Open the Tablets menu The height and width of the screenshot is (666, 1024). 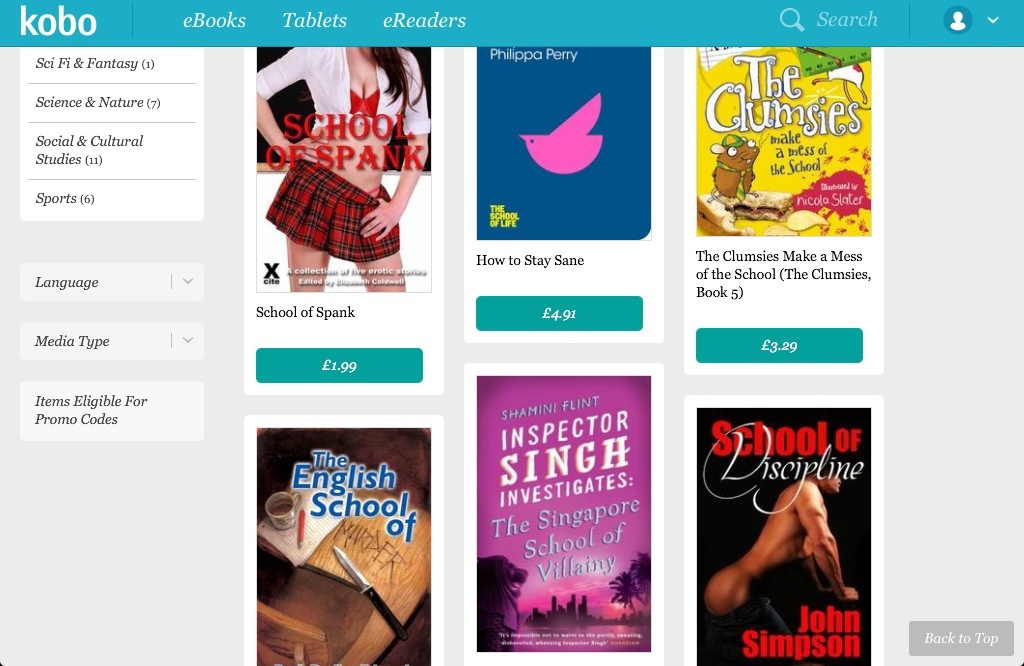pos(314,20)
